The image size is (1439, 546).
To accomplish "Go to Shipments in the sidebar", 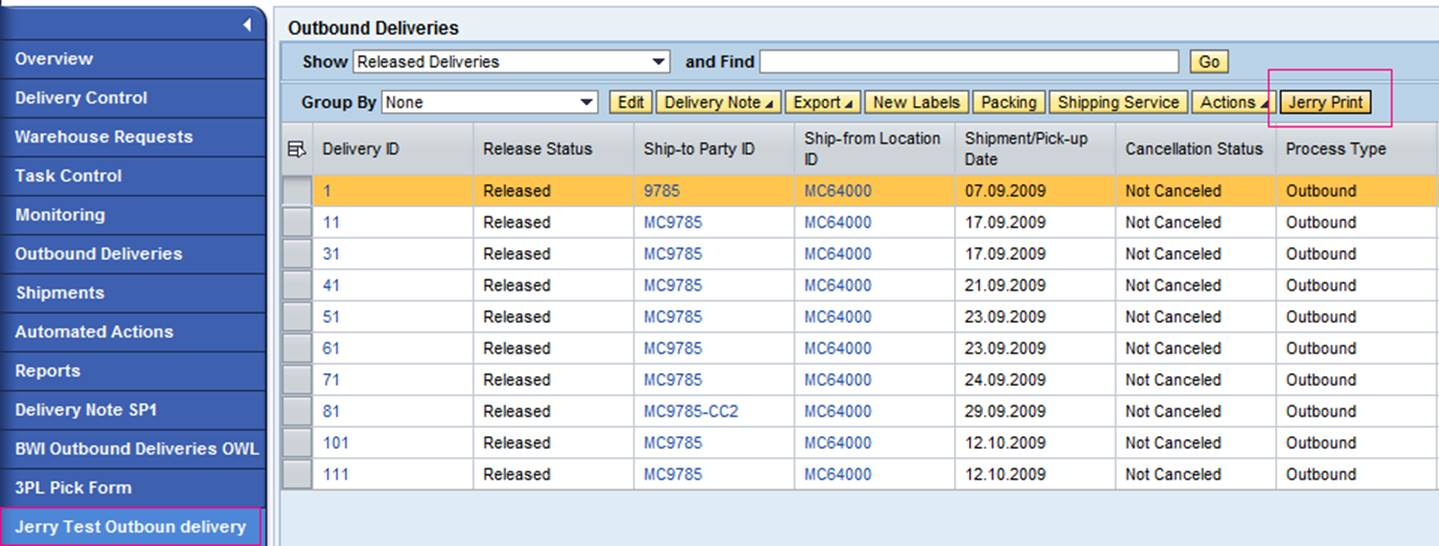I will 133,293.
